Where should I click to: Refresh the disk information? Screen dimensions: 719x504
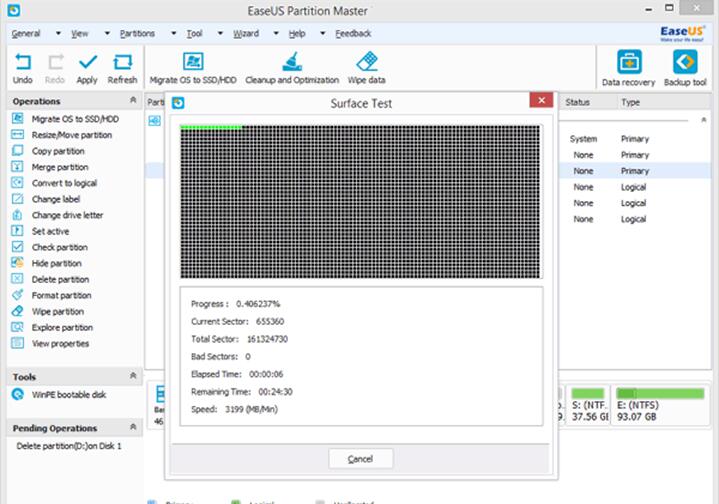[122, 68]
